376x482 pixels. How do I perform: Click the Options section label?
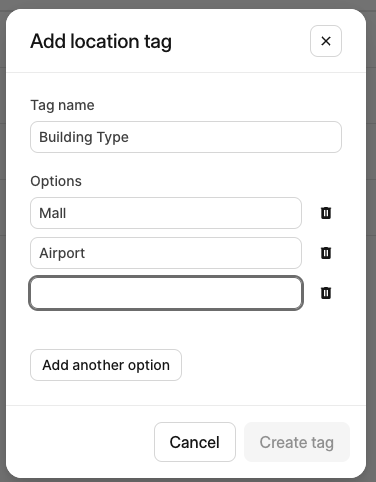click(56, 181)
